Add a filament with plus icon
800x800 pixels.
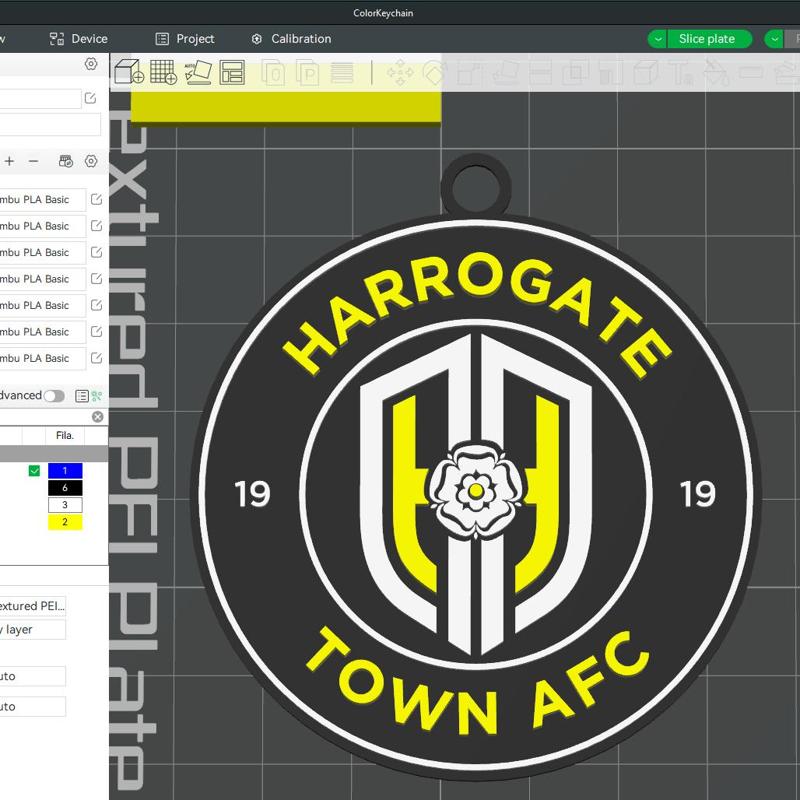pos(9,161)
